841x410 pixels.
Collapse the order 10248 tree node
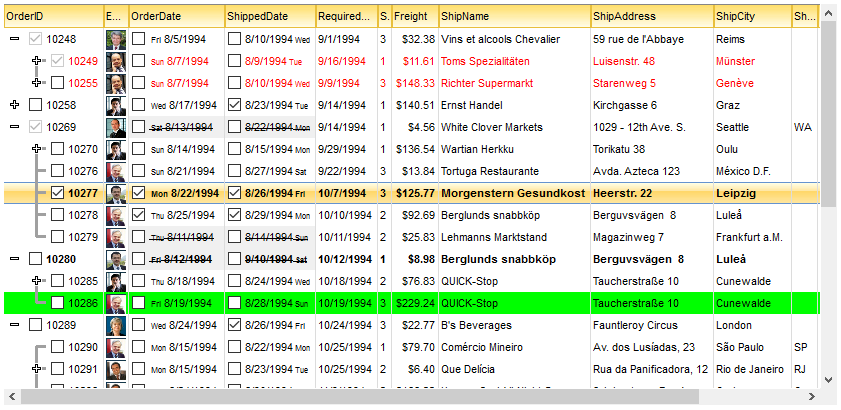click(x=14, y=39)
